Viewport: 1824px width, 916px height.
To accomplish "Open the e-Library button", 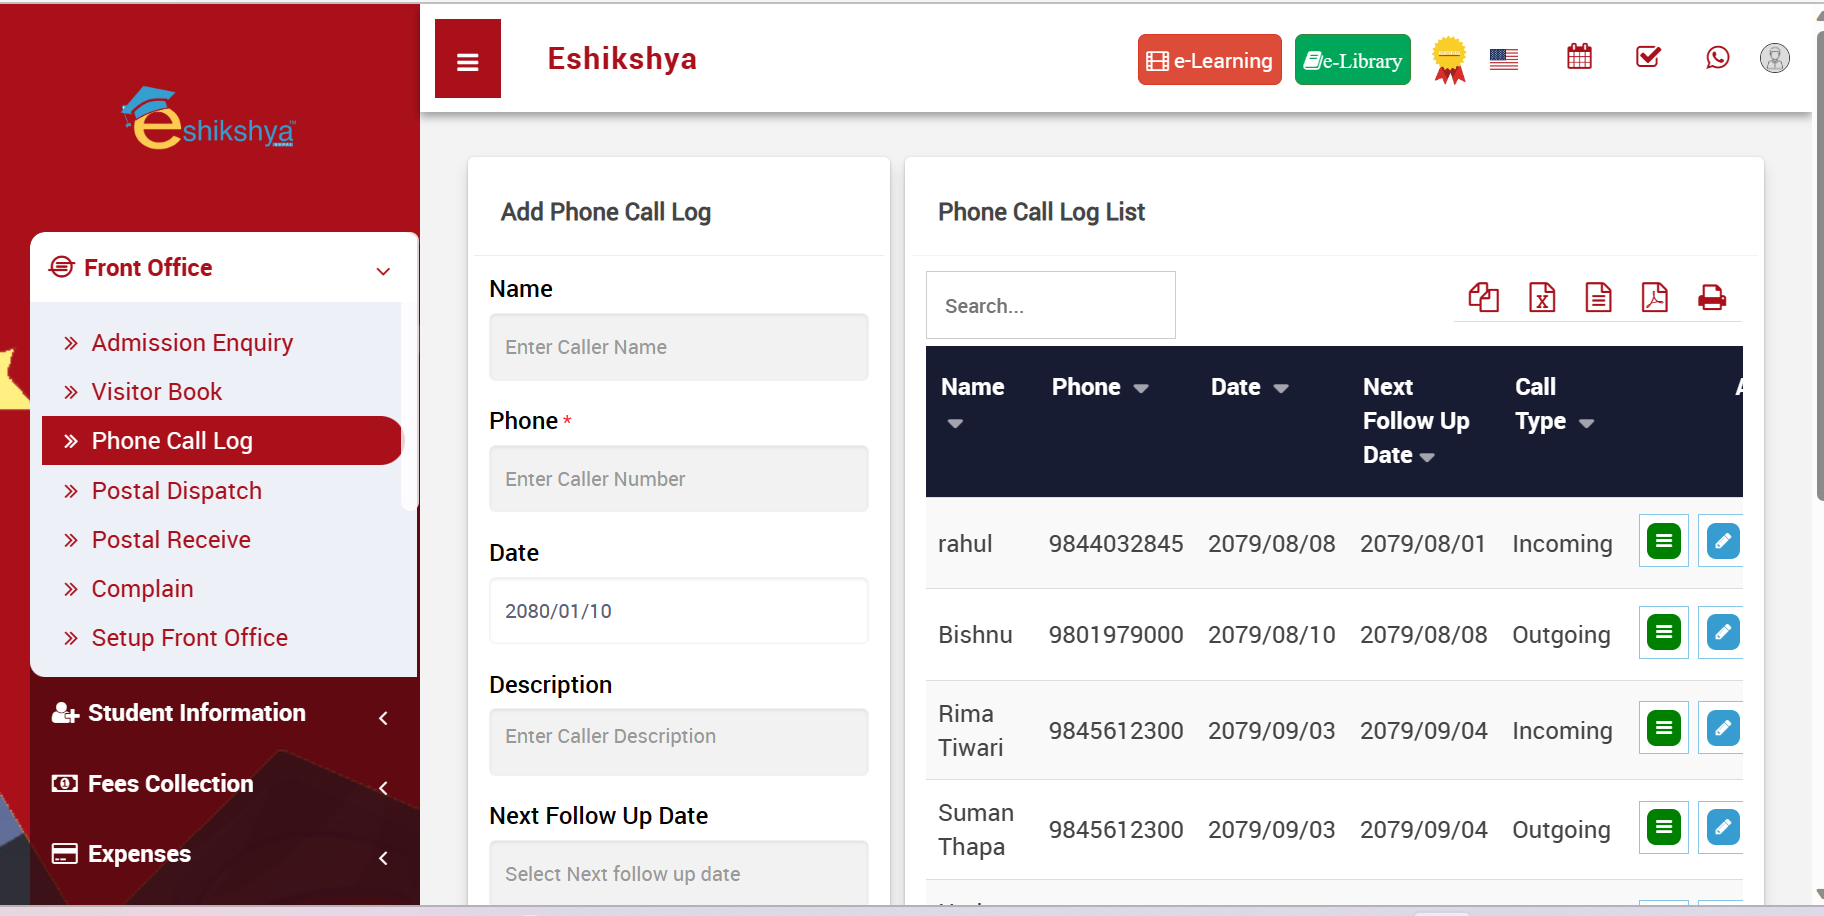I will [x=1352, y=59].
